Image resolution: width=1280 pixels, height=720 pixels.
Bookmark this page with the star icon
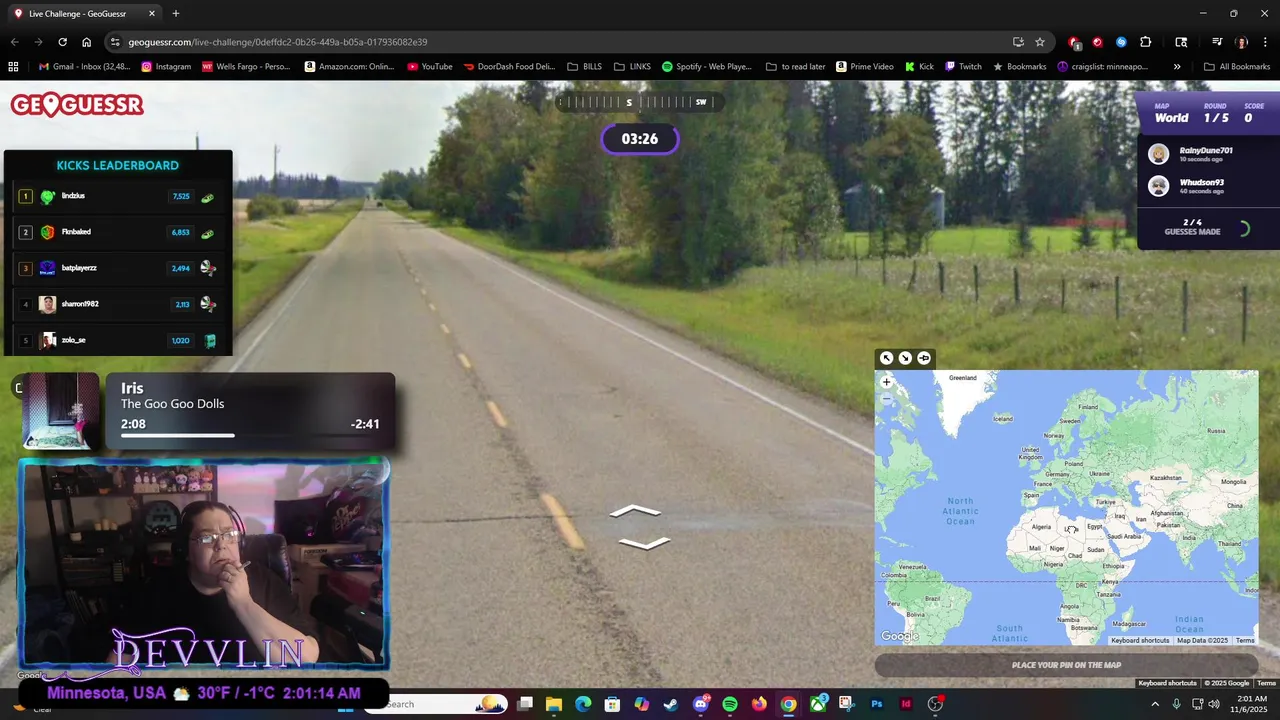(1040, 42)
